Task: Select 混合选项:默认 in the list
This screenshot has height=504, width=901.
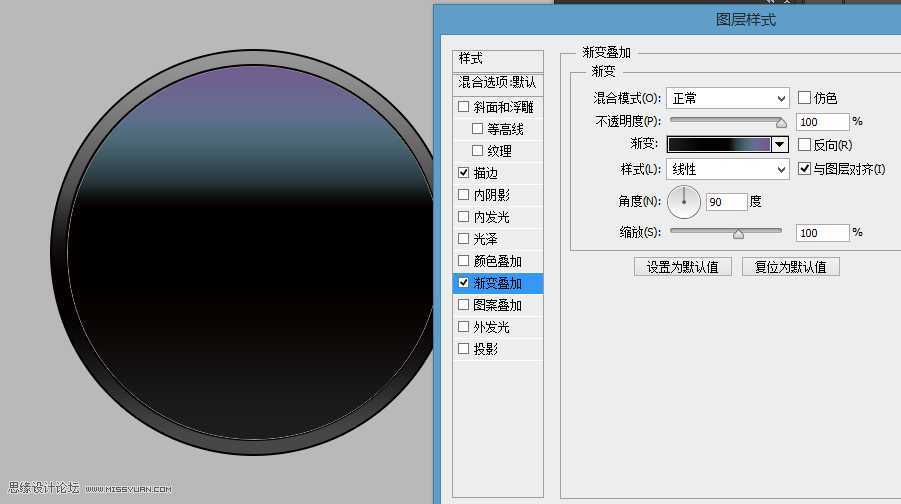Action: click(x=497, y=82)
